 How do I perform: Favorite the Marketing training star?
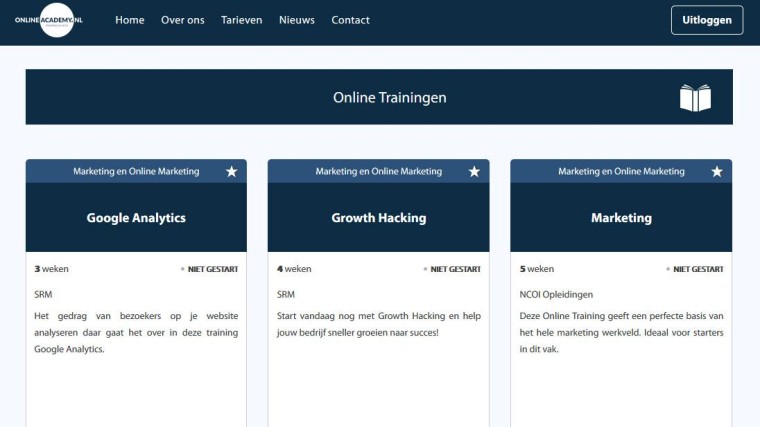717,172
